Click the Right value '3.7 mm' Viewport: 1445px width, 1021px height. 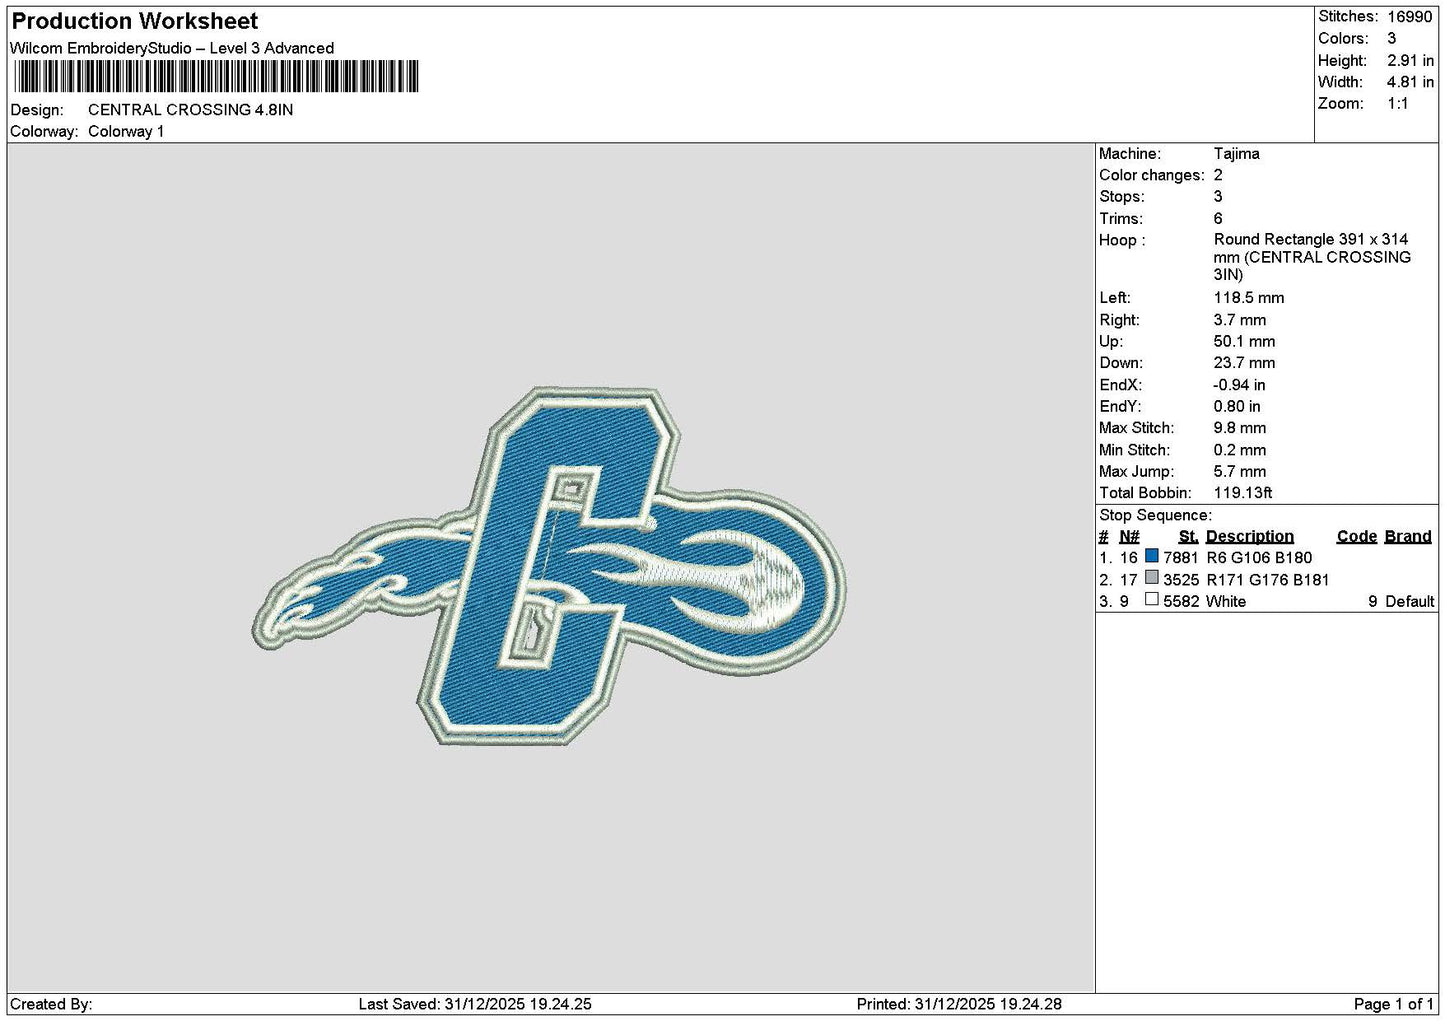1240,320
